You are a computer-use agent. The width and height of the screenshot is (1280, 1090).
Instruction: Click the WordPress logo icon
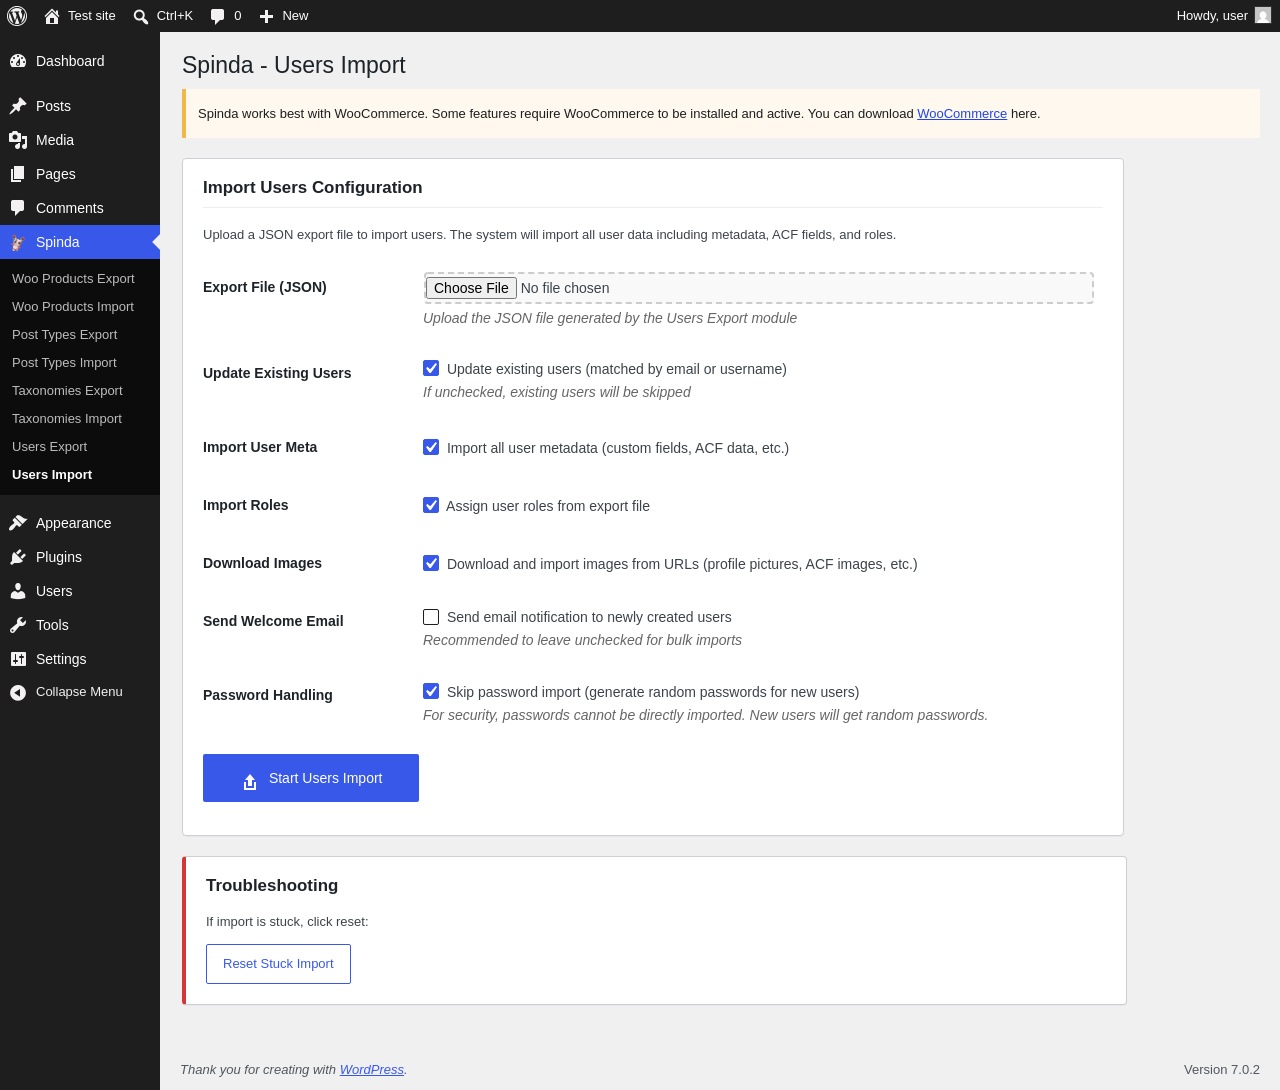[17, 16]
